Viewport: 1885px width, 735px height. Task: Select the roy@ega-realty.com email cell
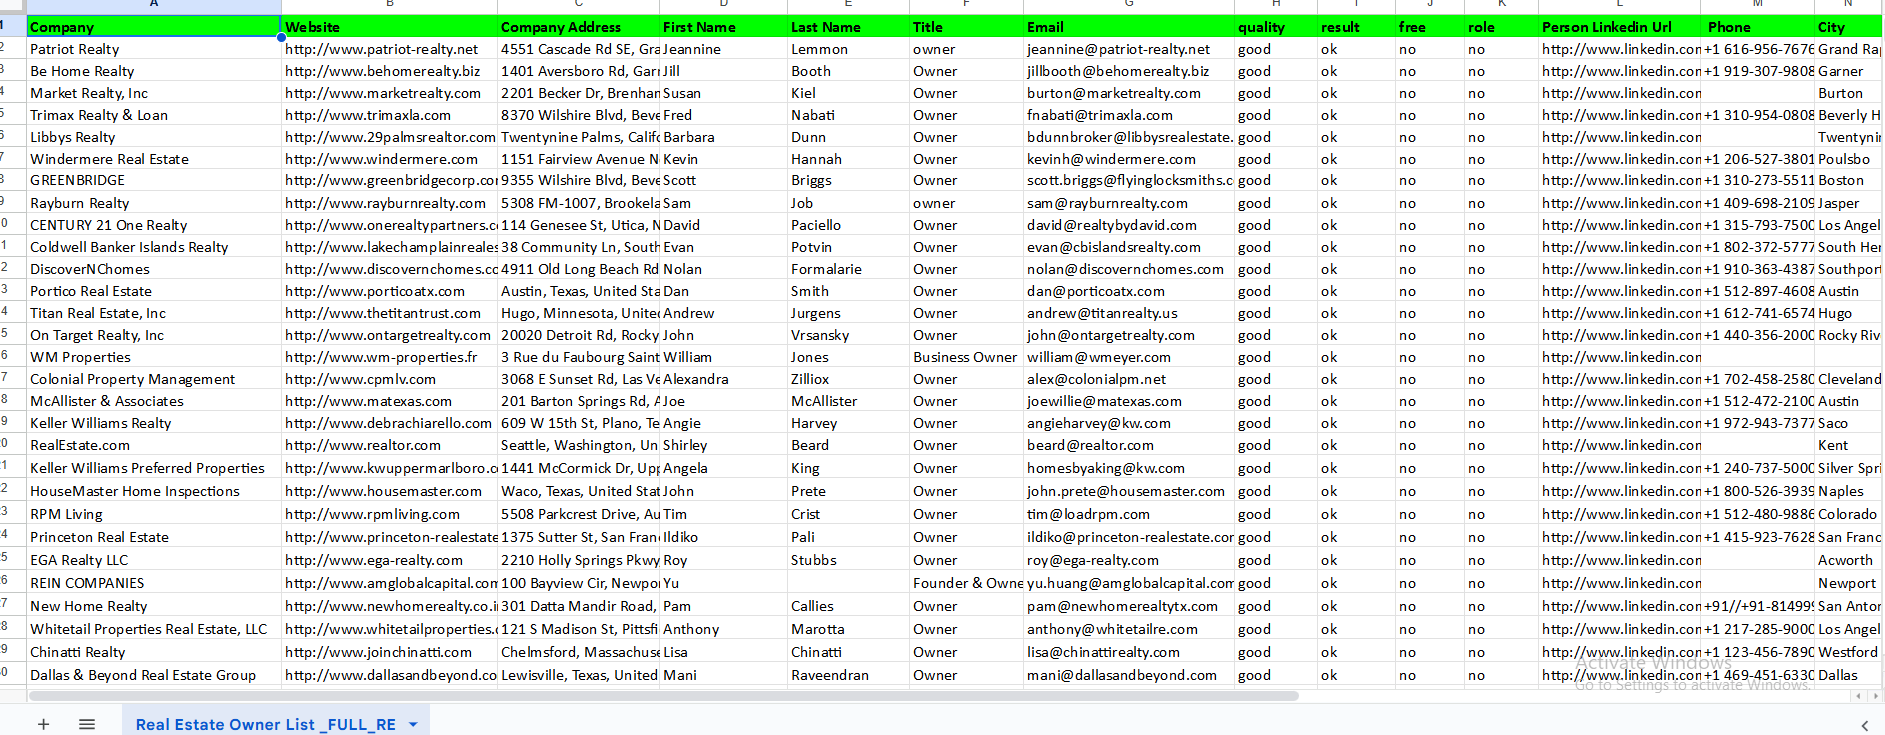[x=1129, y=560]
